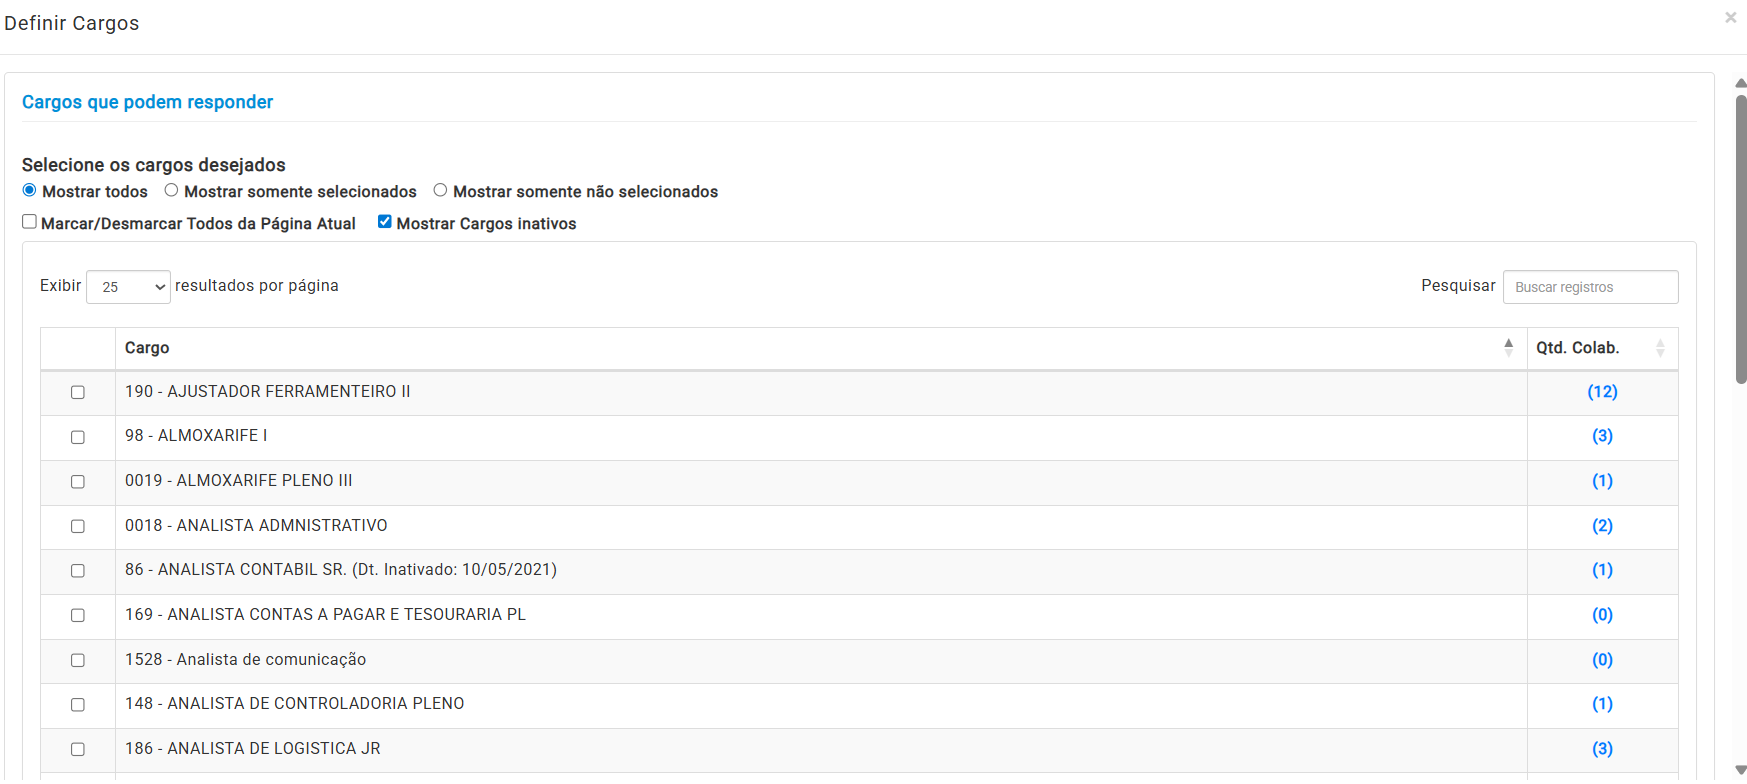
Task: Select Mostrar somente não selecionados option
Action: pos(440,190)
